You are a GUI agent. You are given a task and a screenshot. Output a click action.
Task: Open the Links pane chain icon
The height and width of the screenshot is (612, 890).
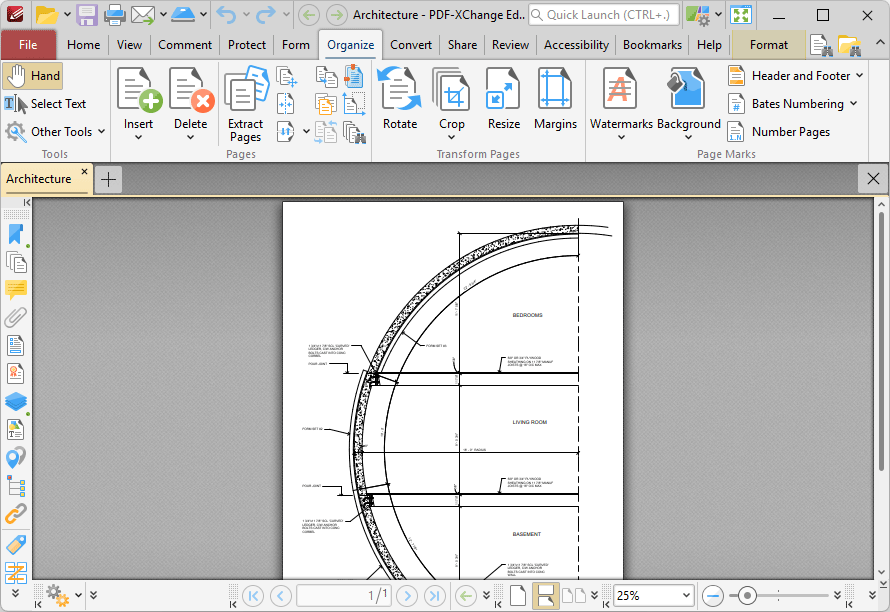point(16,514)
